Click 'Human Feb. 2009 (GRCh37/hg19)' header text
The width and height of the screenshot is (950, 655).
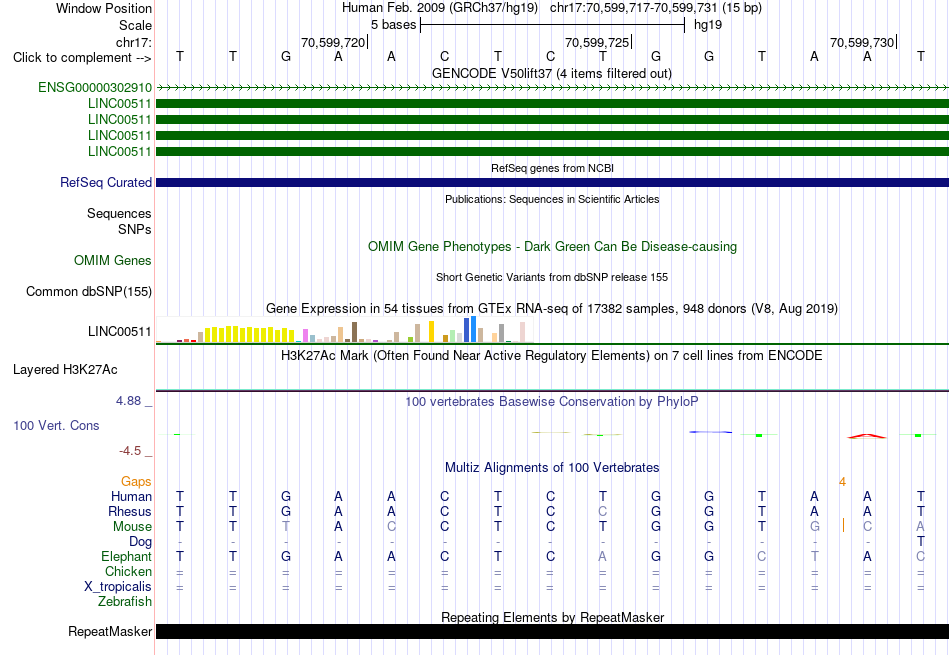(x=439, y=8)
